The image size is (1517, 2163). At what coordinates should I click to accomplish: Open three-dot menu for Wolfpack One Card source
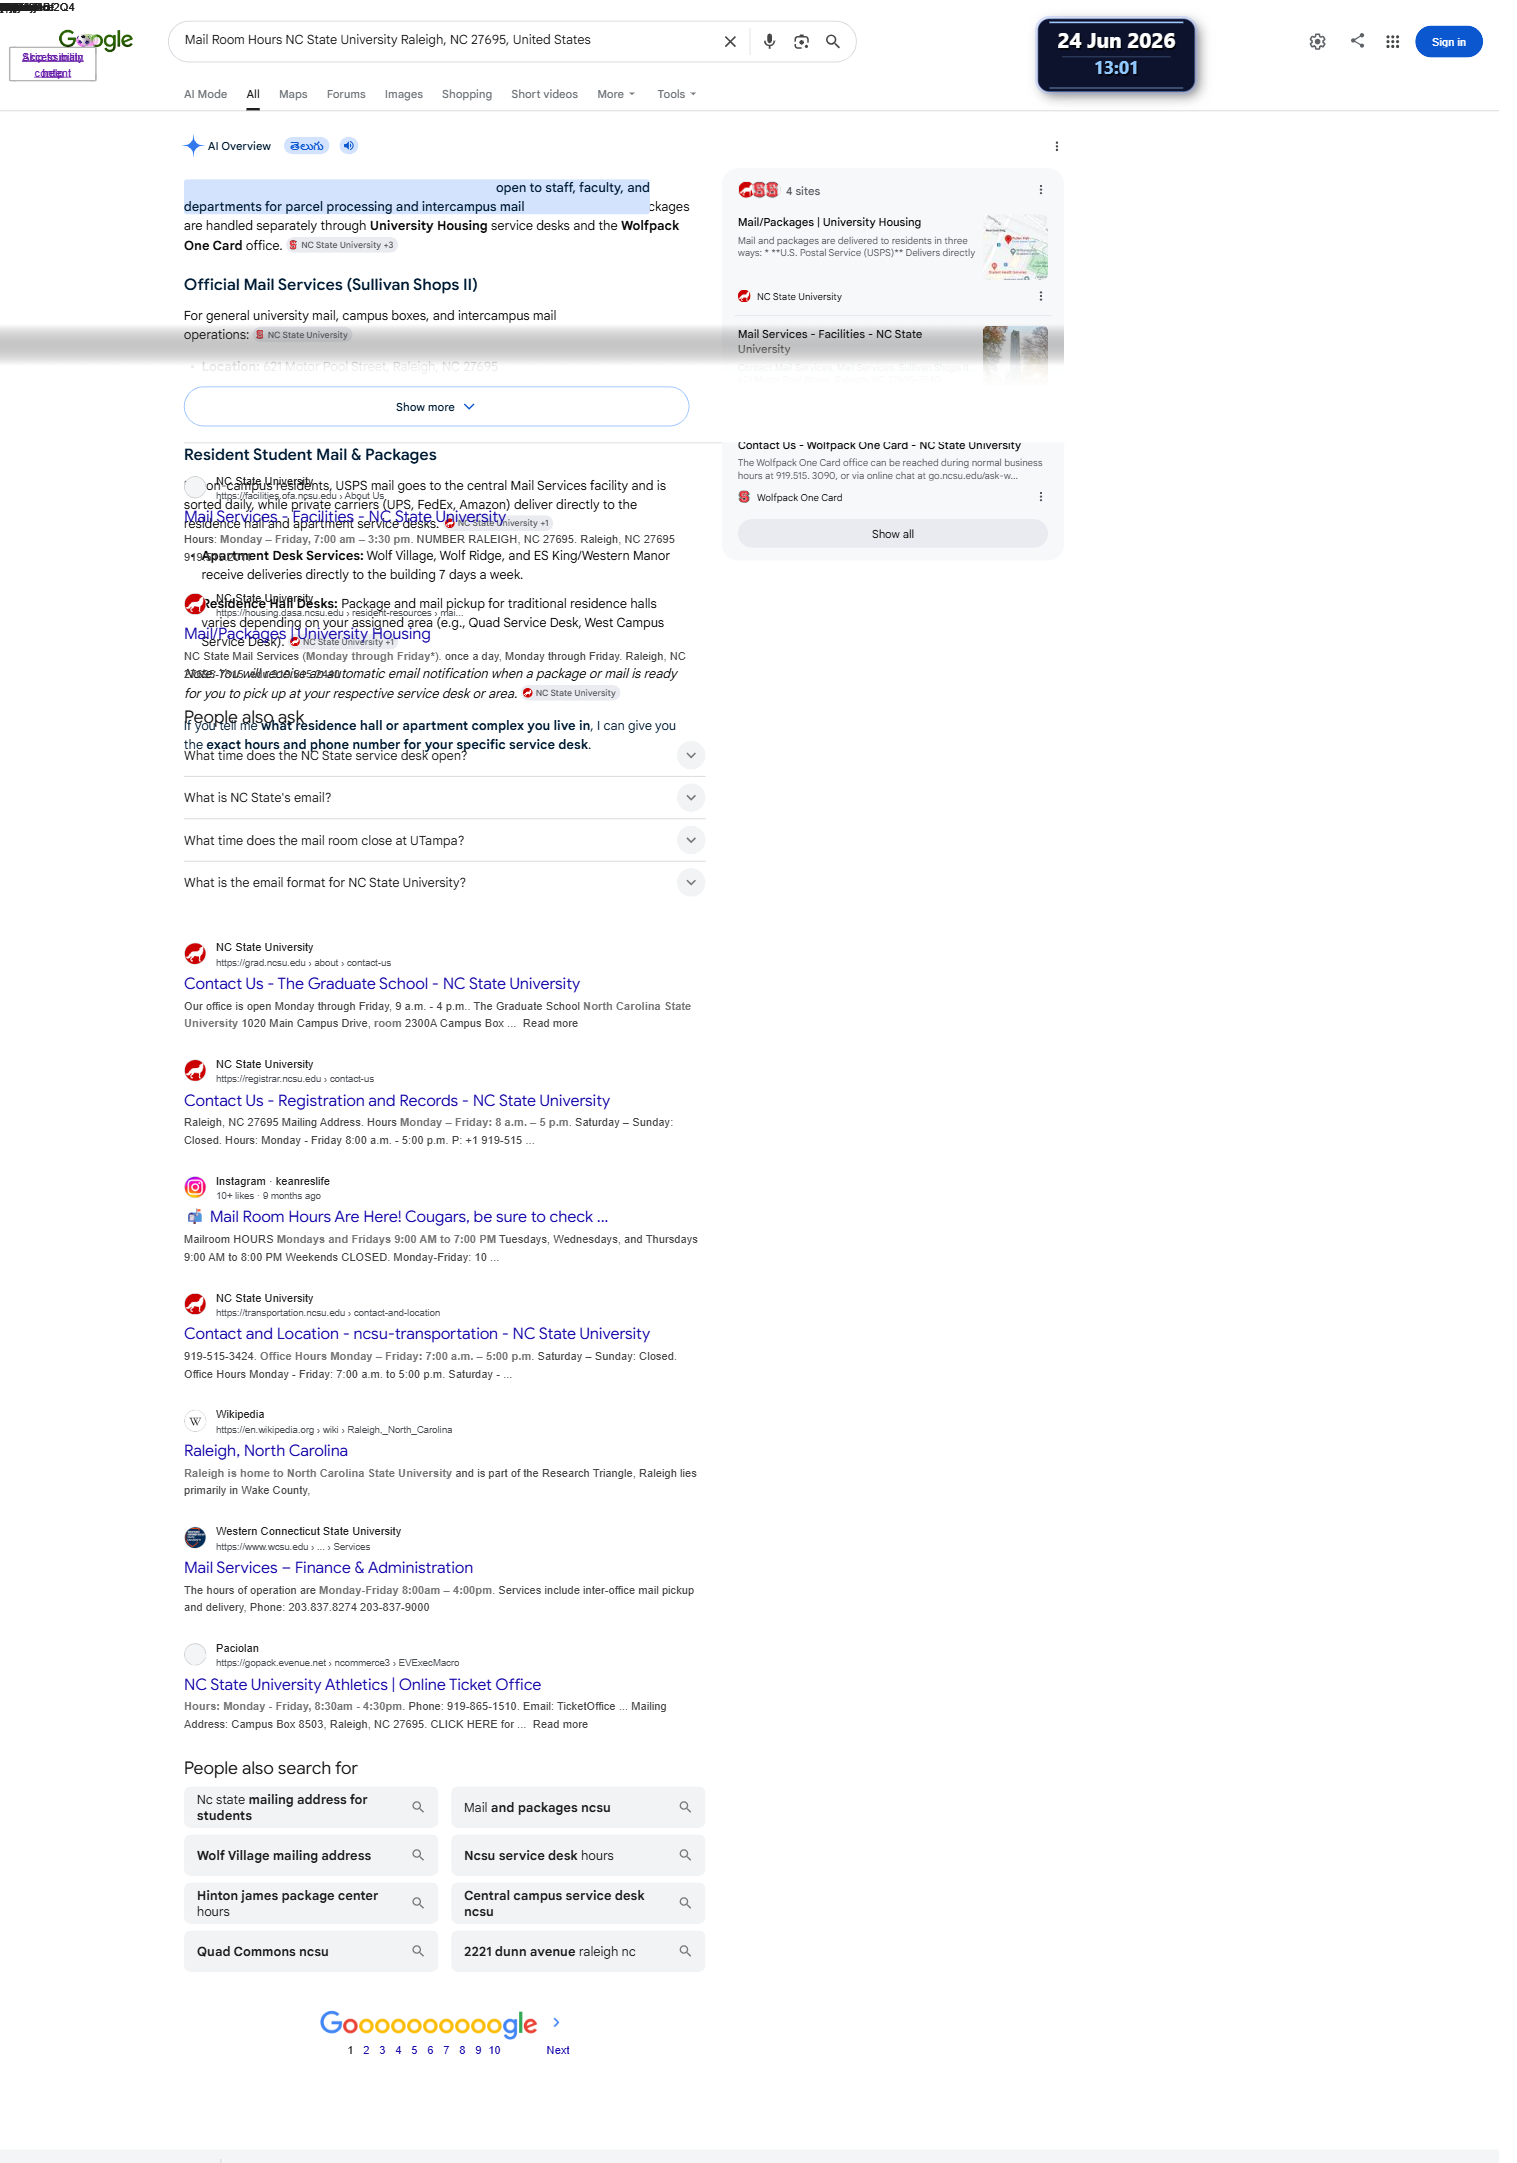point(1040,497)
